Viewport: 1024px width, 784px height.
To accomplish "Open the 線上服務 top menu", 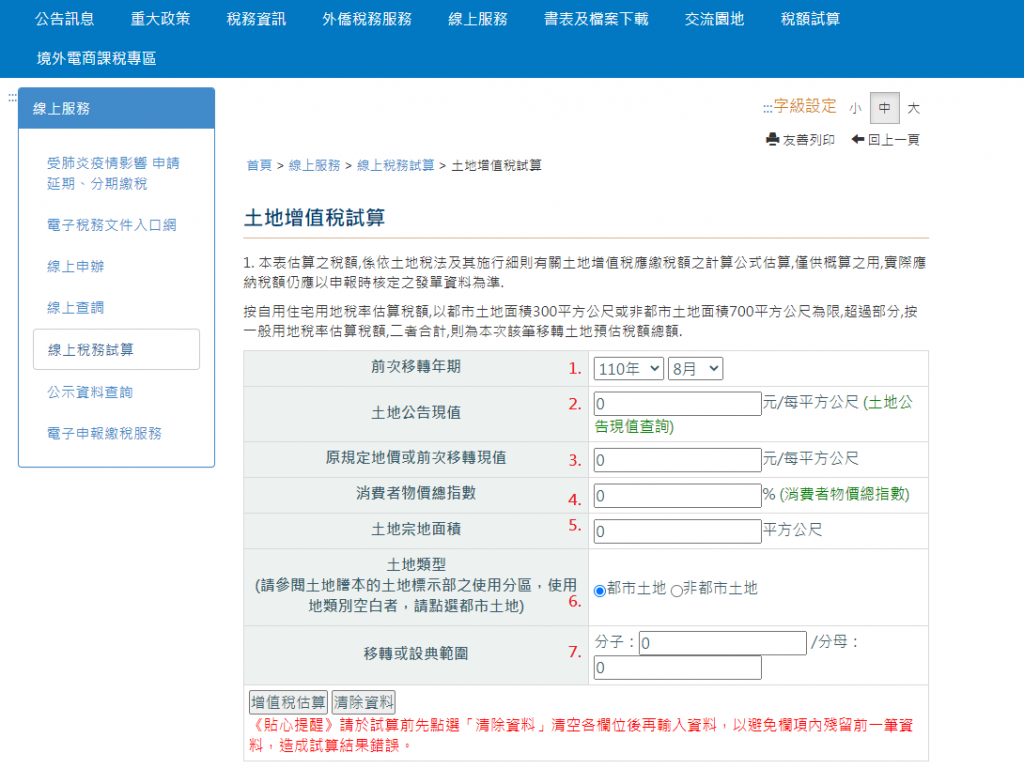I will pyautogui.click(x=478, y=19).
